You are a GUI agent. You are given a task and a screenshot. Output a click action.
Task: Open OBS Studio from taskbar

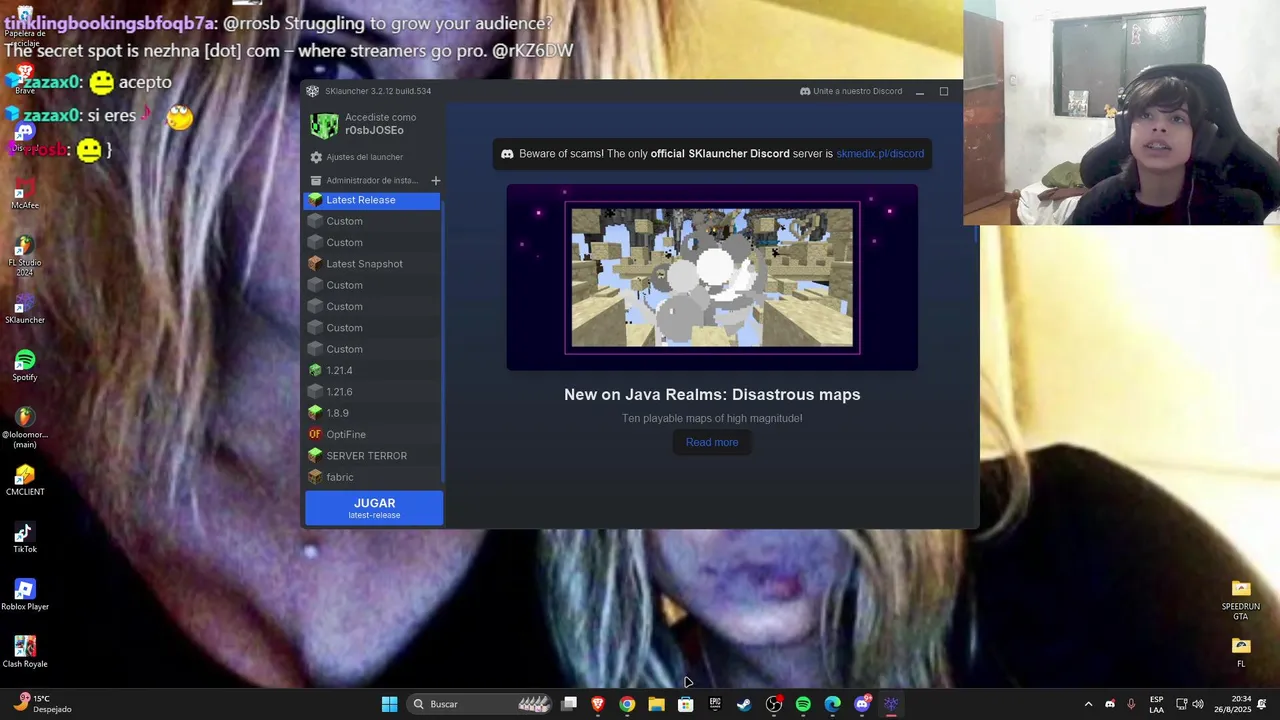coord(773,704)
